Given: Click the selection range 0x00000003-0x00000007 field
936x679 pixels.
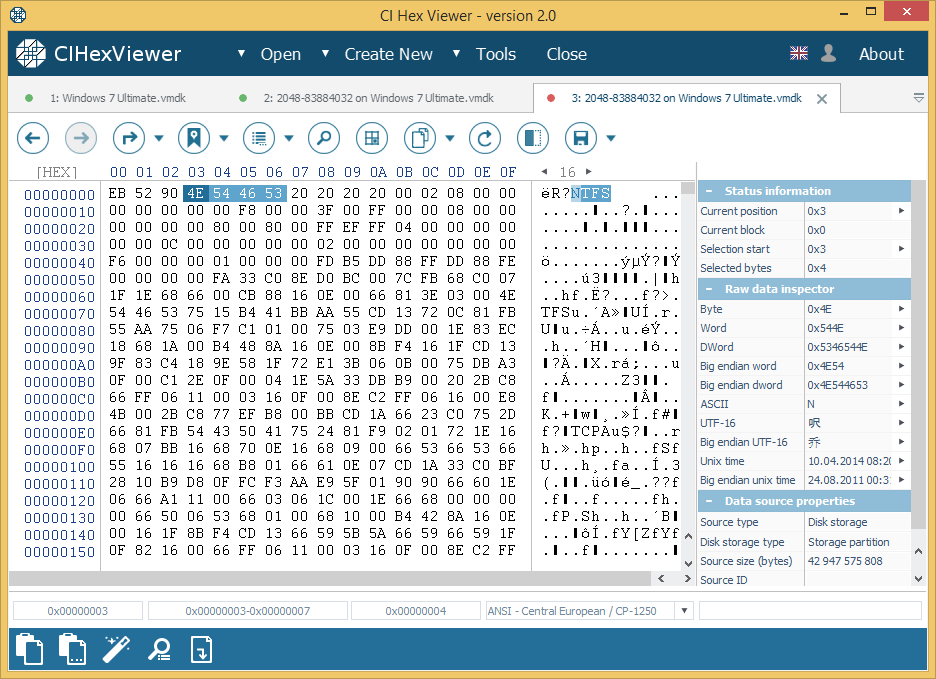Looking at the screenshot, I should point(248,611).
